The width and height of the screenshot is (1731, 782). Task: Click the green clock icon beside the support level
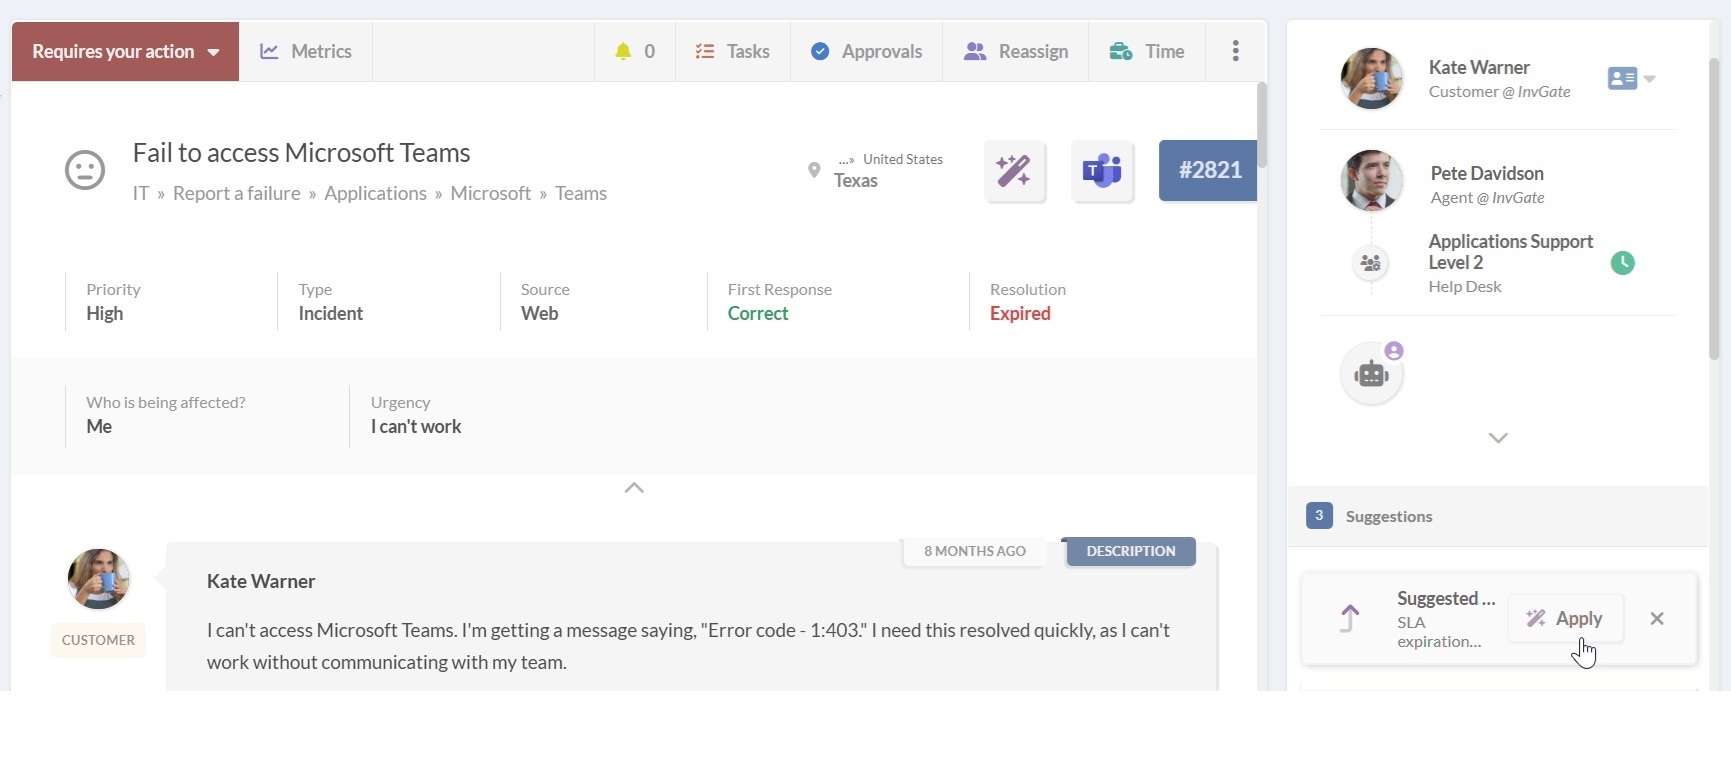tap(1622, 263)
